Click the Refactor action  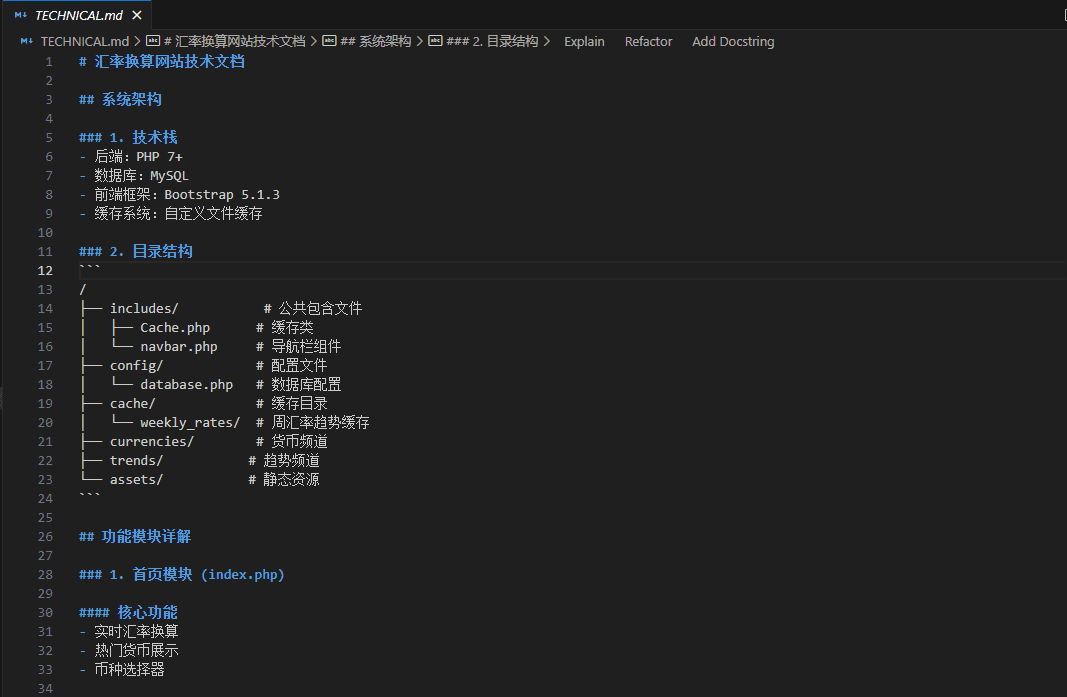click(649, 42)
